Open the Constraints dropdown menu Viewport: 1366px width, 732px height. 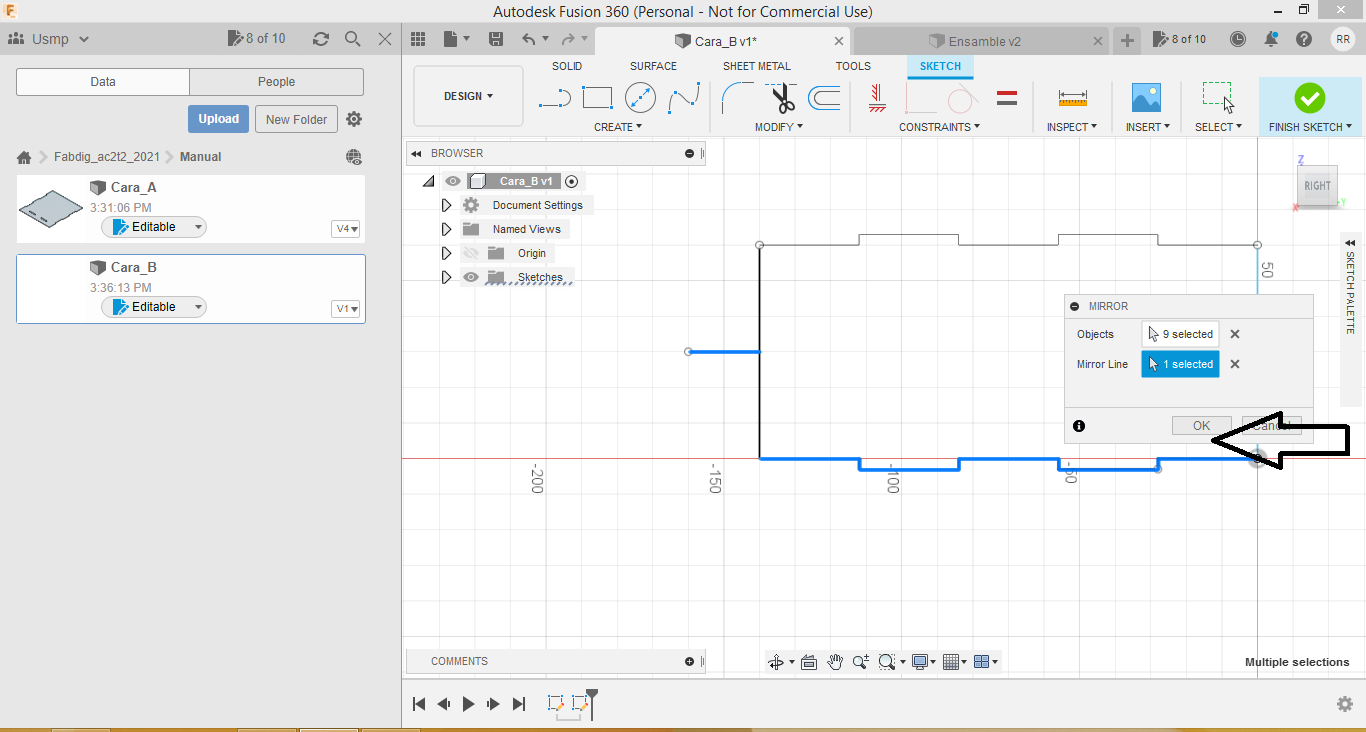[x=939, y=127]
